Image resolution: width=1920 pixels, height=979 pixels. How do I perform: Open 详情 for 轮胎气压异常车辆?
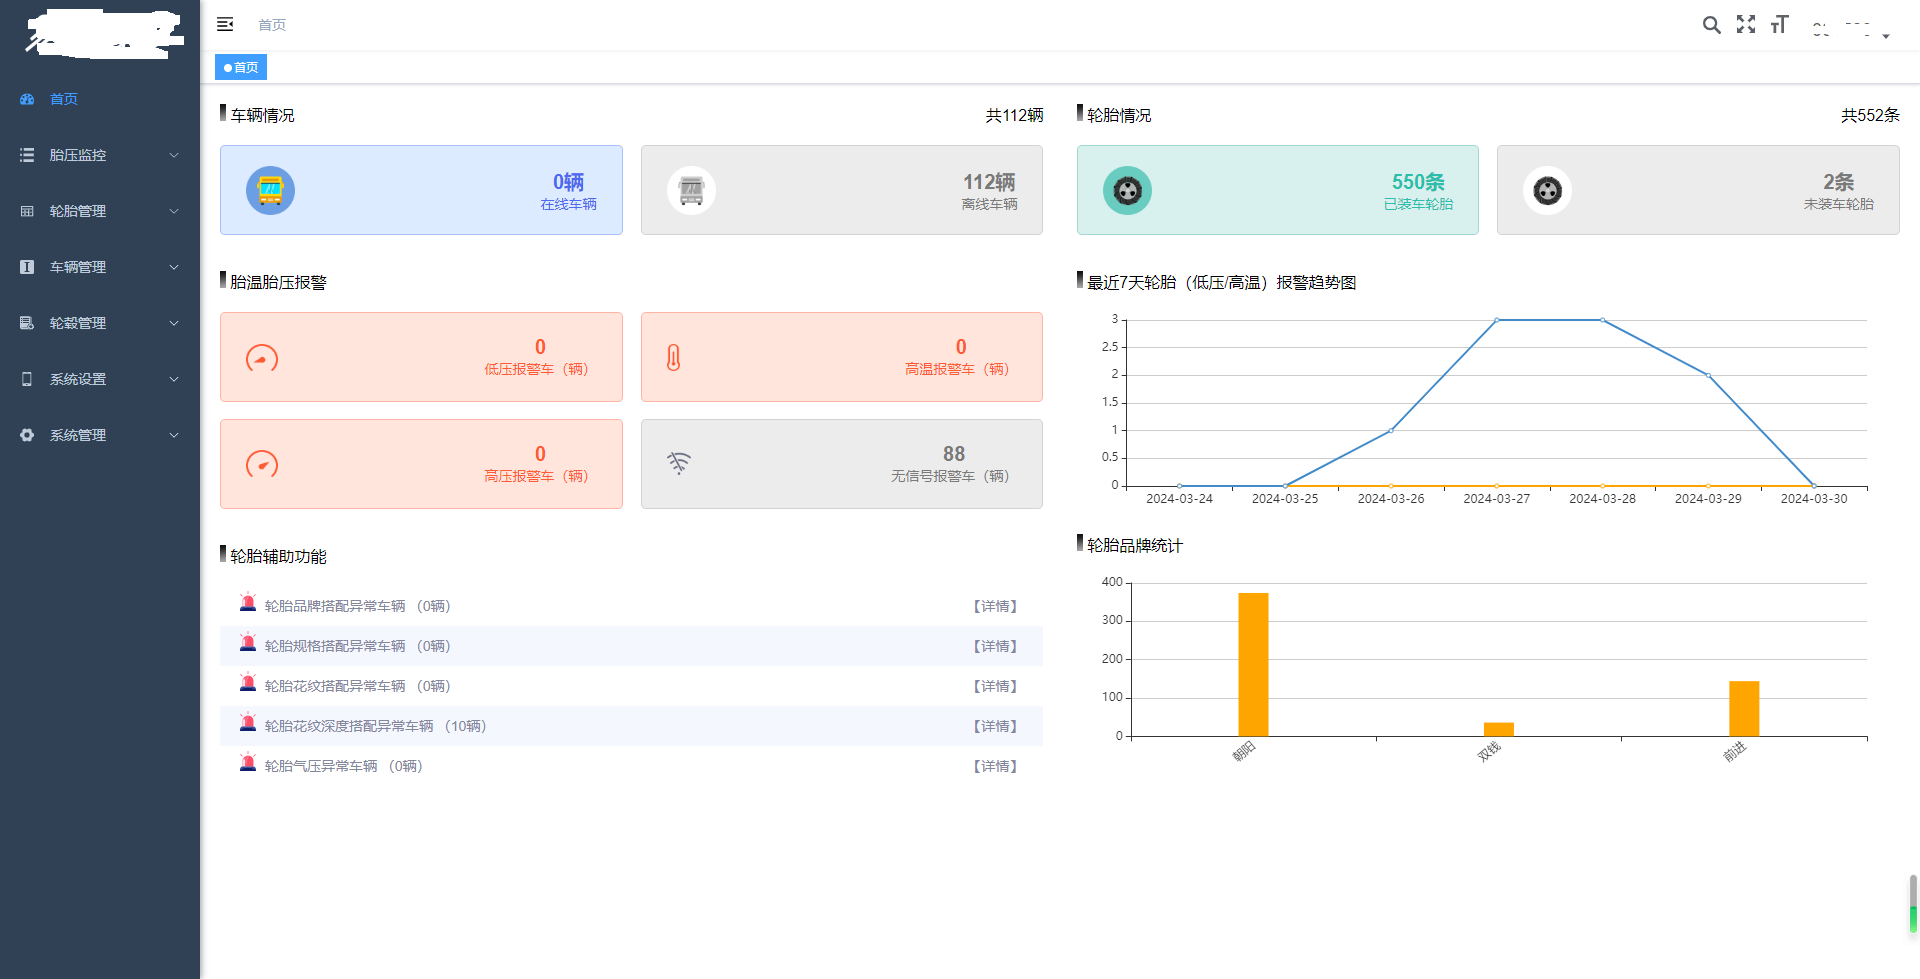pos(995,766)
